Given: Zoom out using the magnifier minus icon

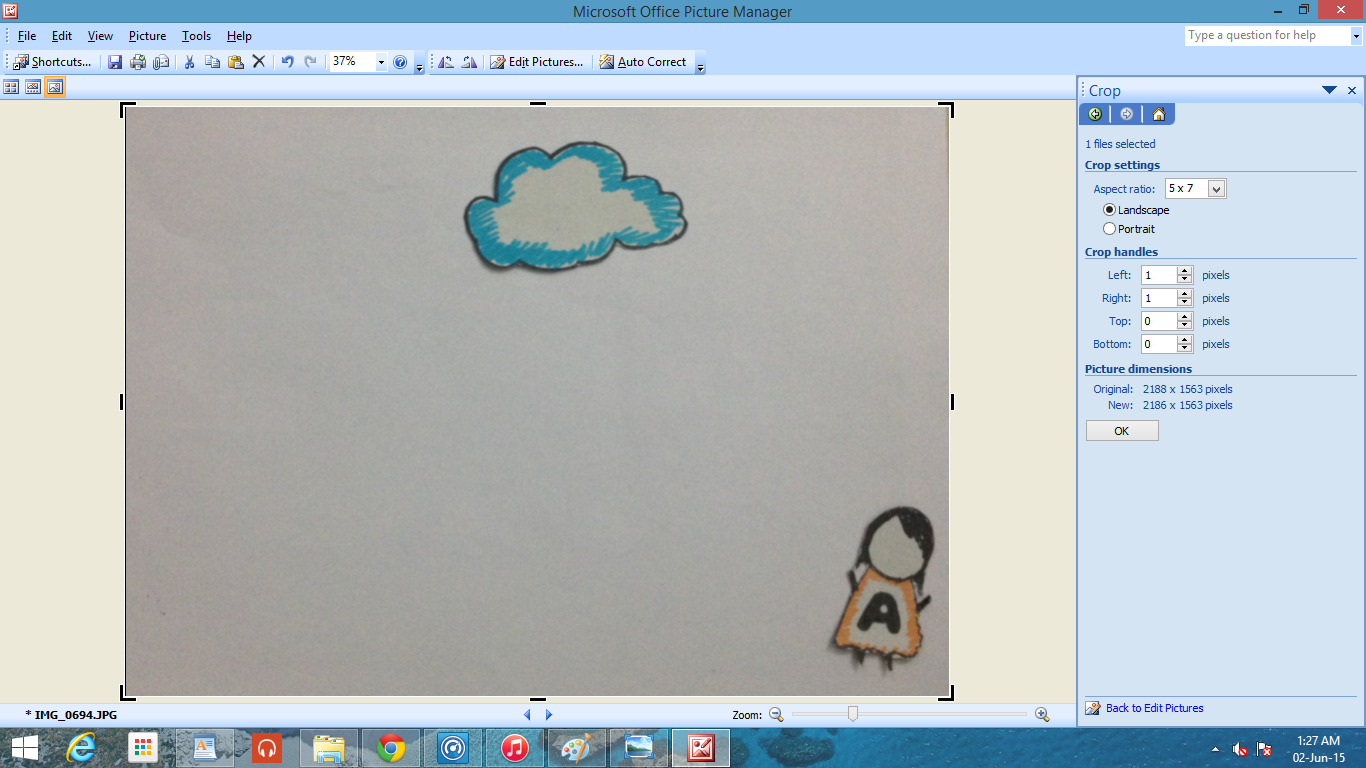Looking at the screenshot, I should 775,715.
